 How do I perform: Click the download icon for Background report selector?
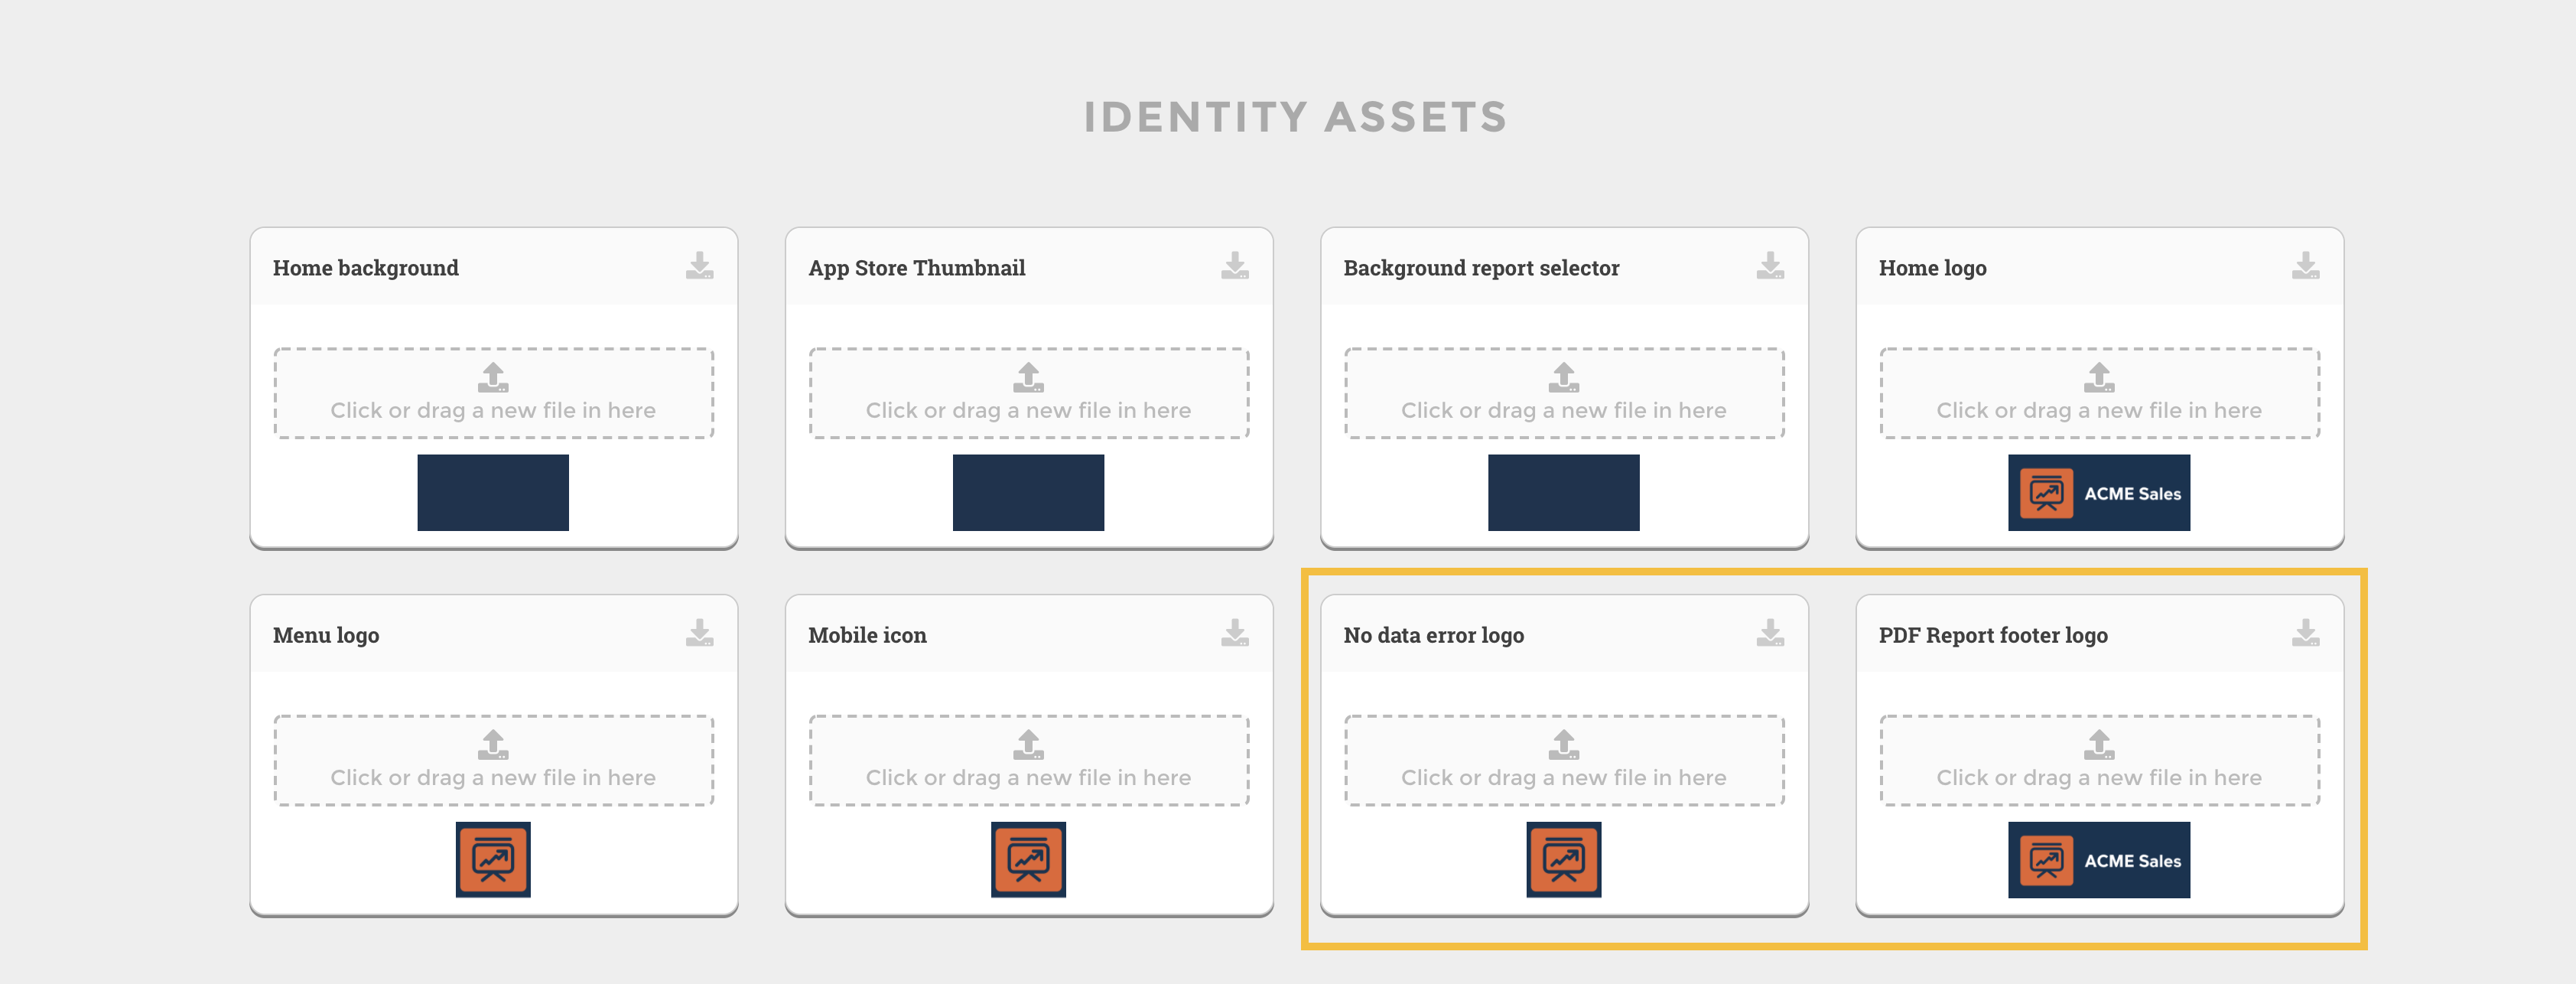click(x=1770, y=266)
